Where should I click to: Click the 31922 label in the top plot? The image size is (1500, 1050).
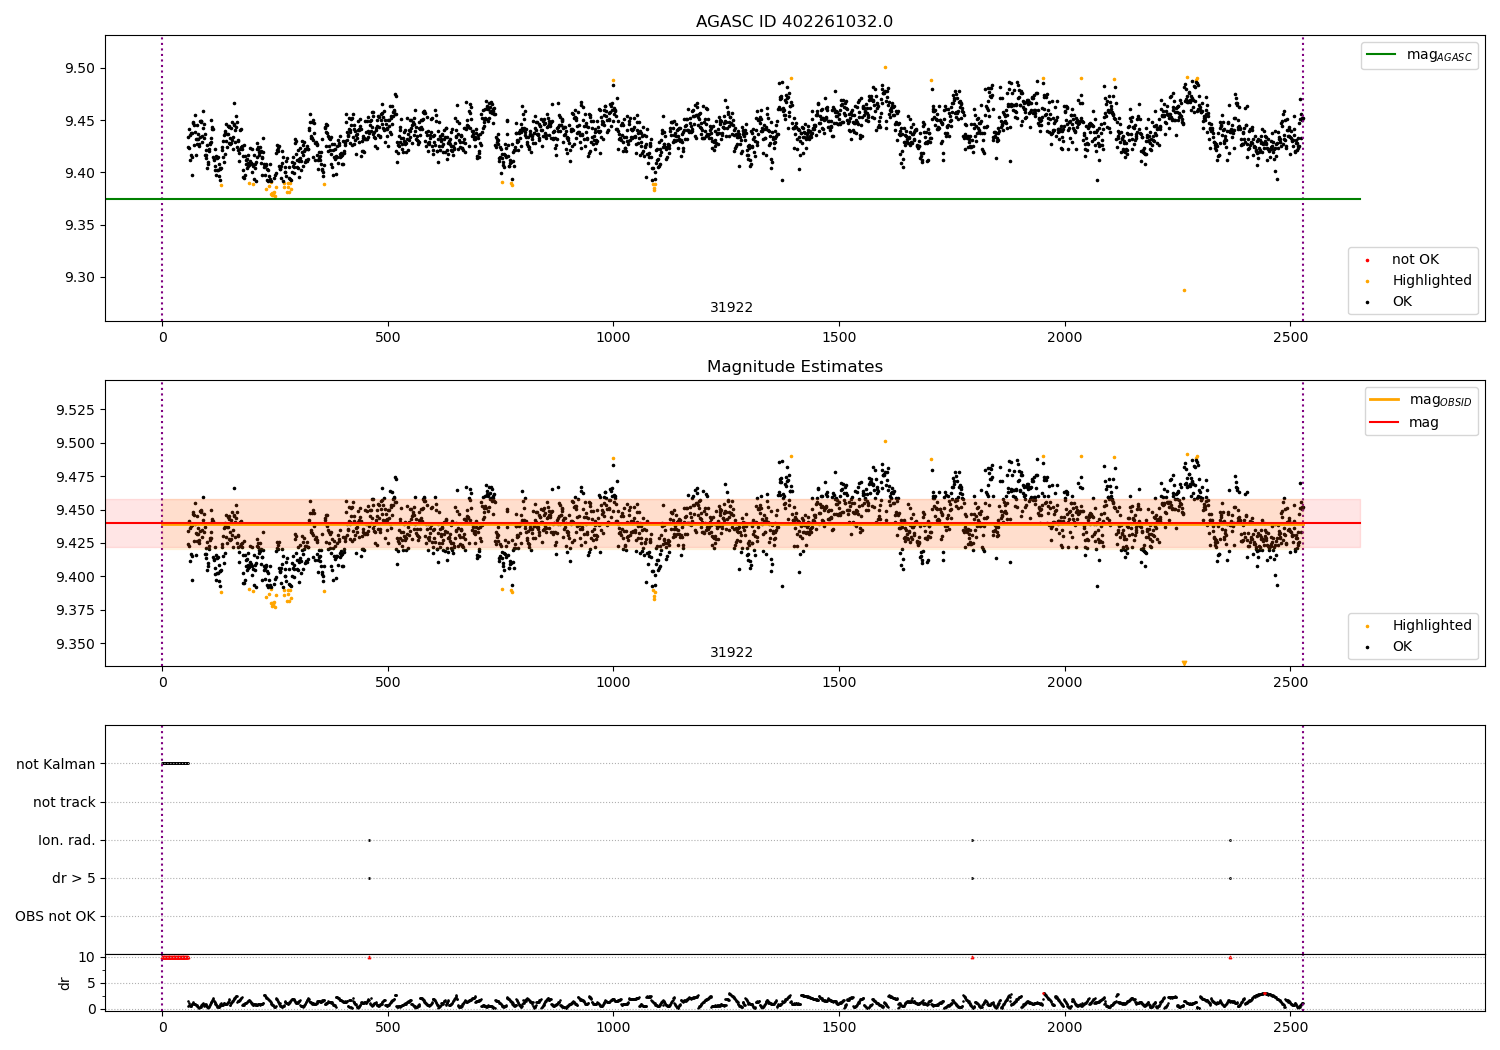[731, 308]
